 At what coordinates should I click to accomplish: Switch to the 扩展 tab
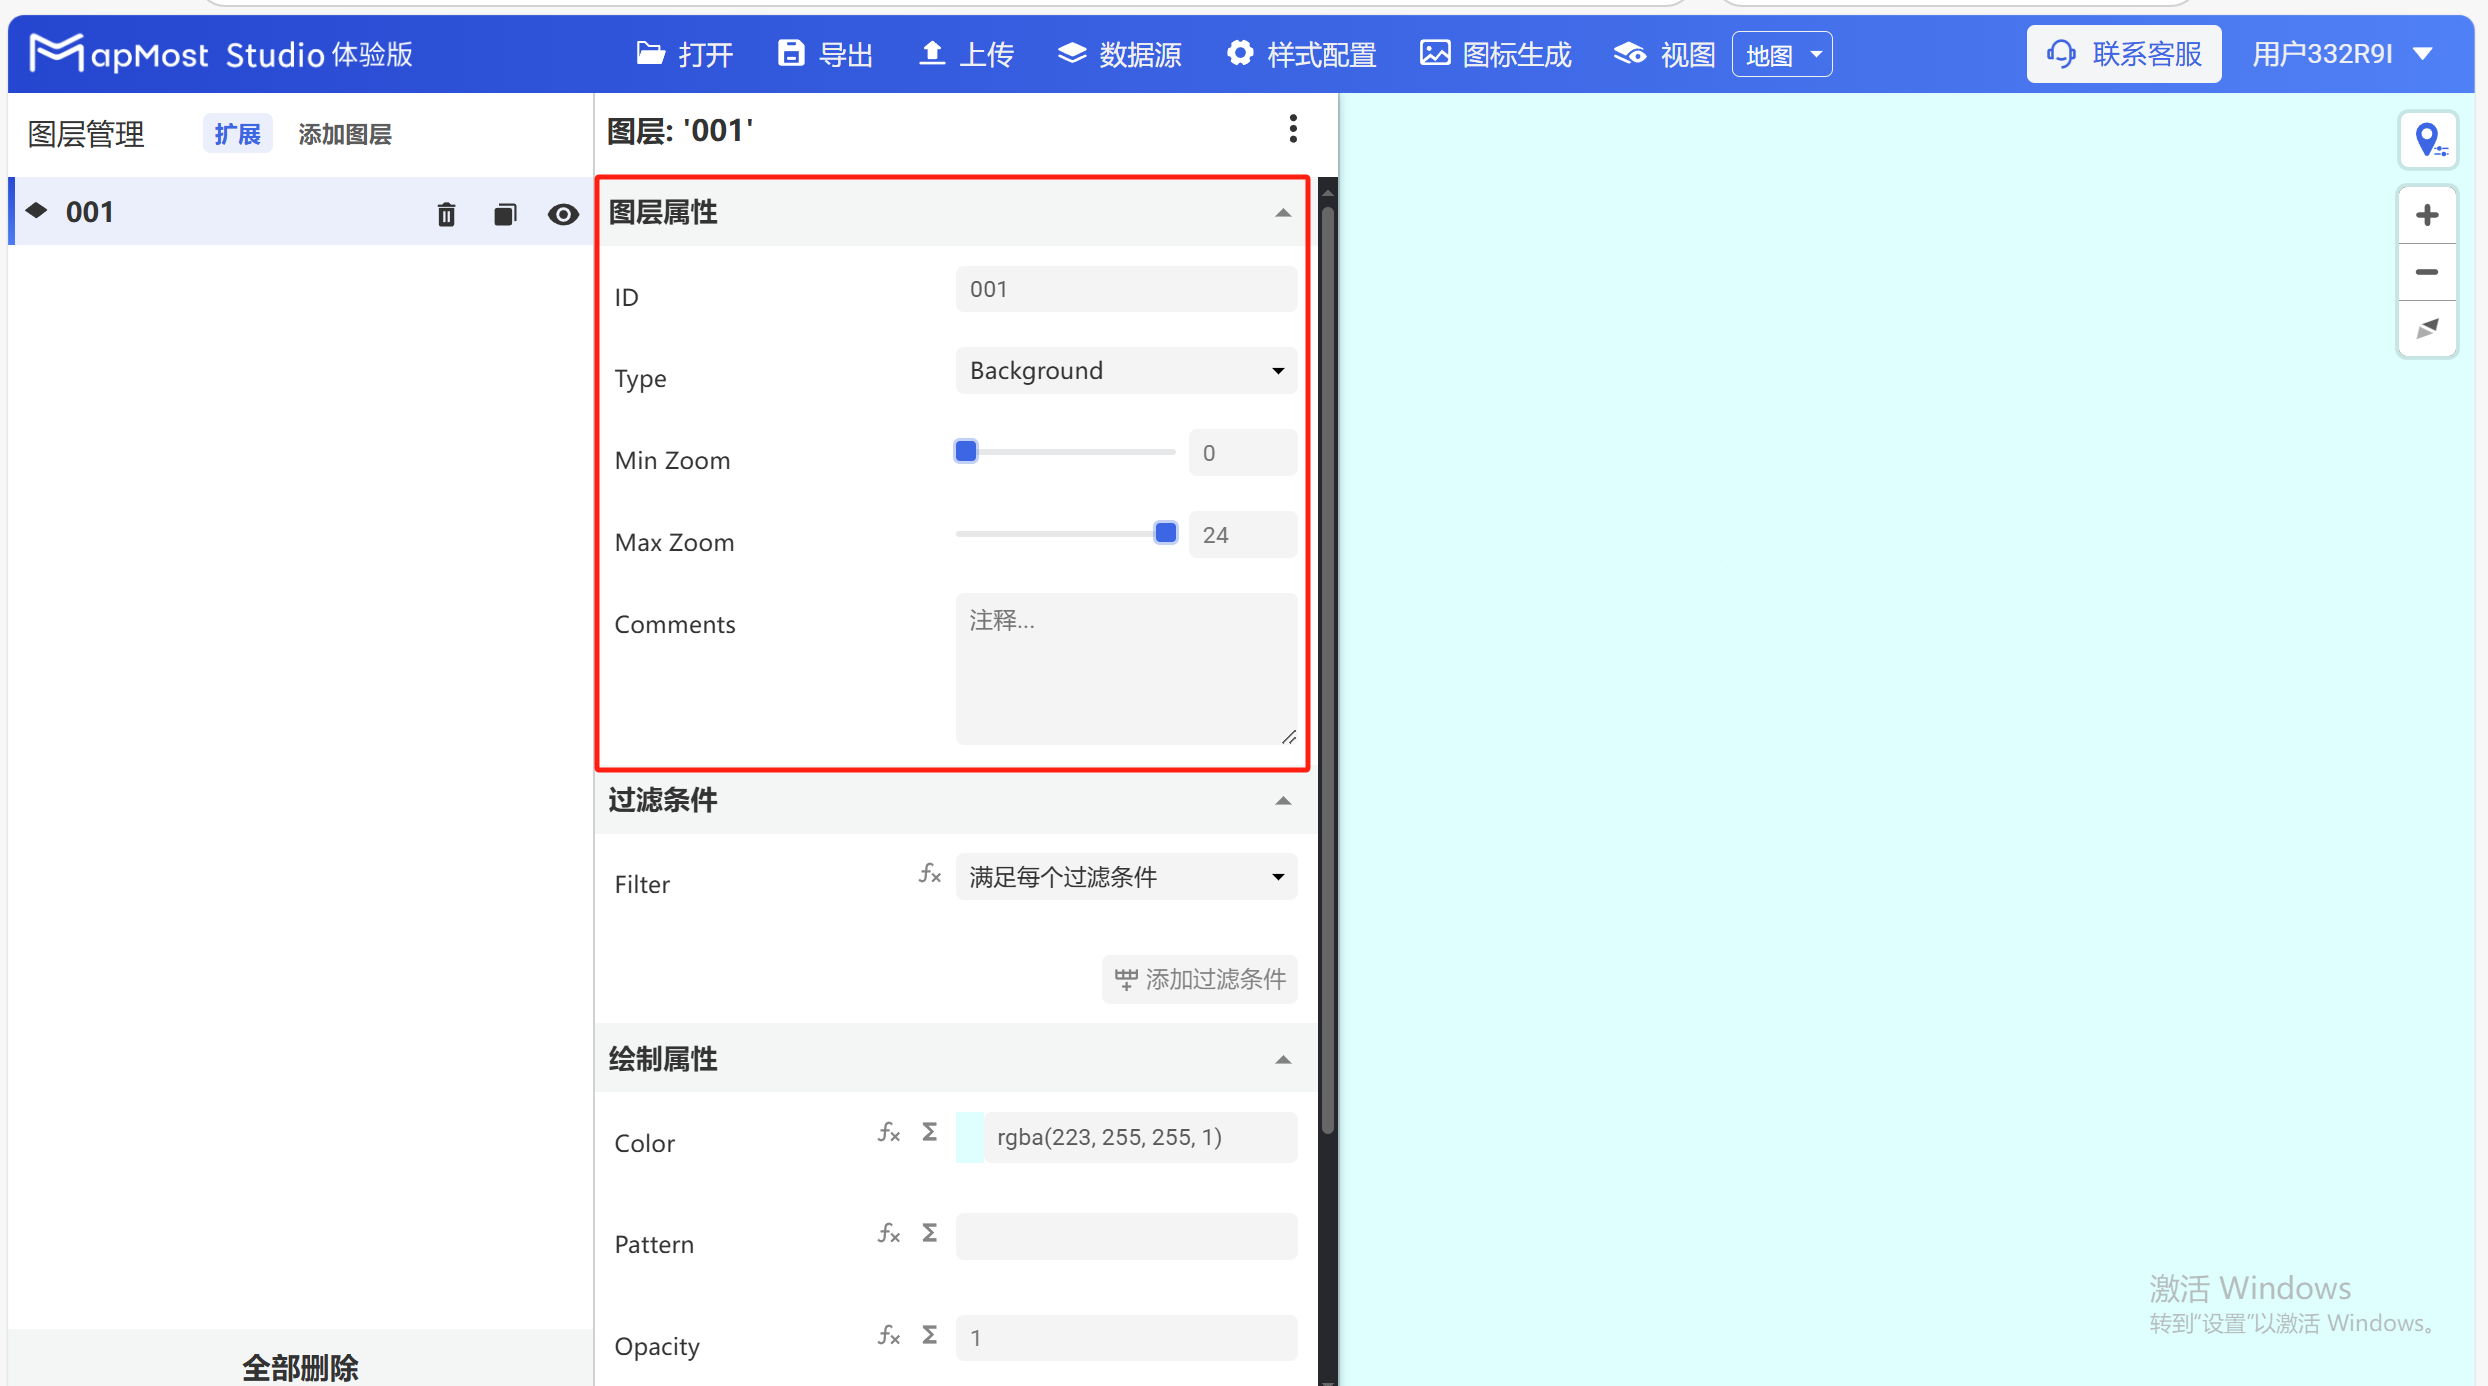(237, 133)
